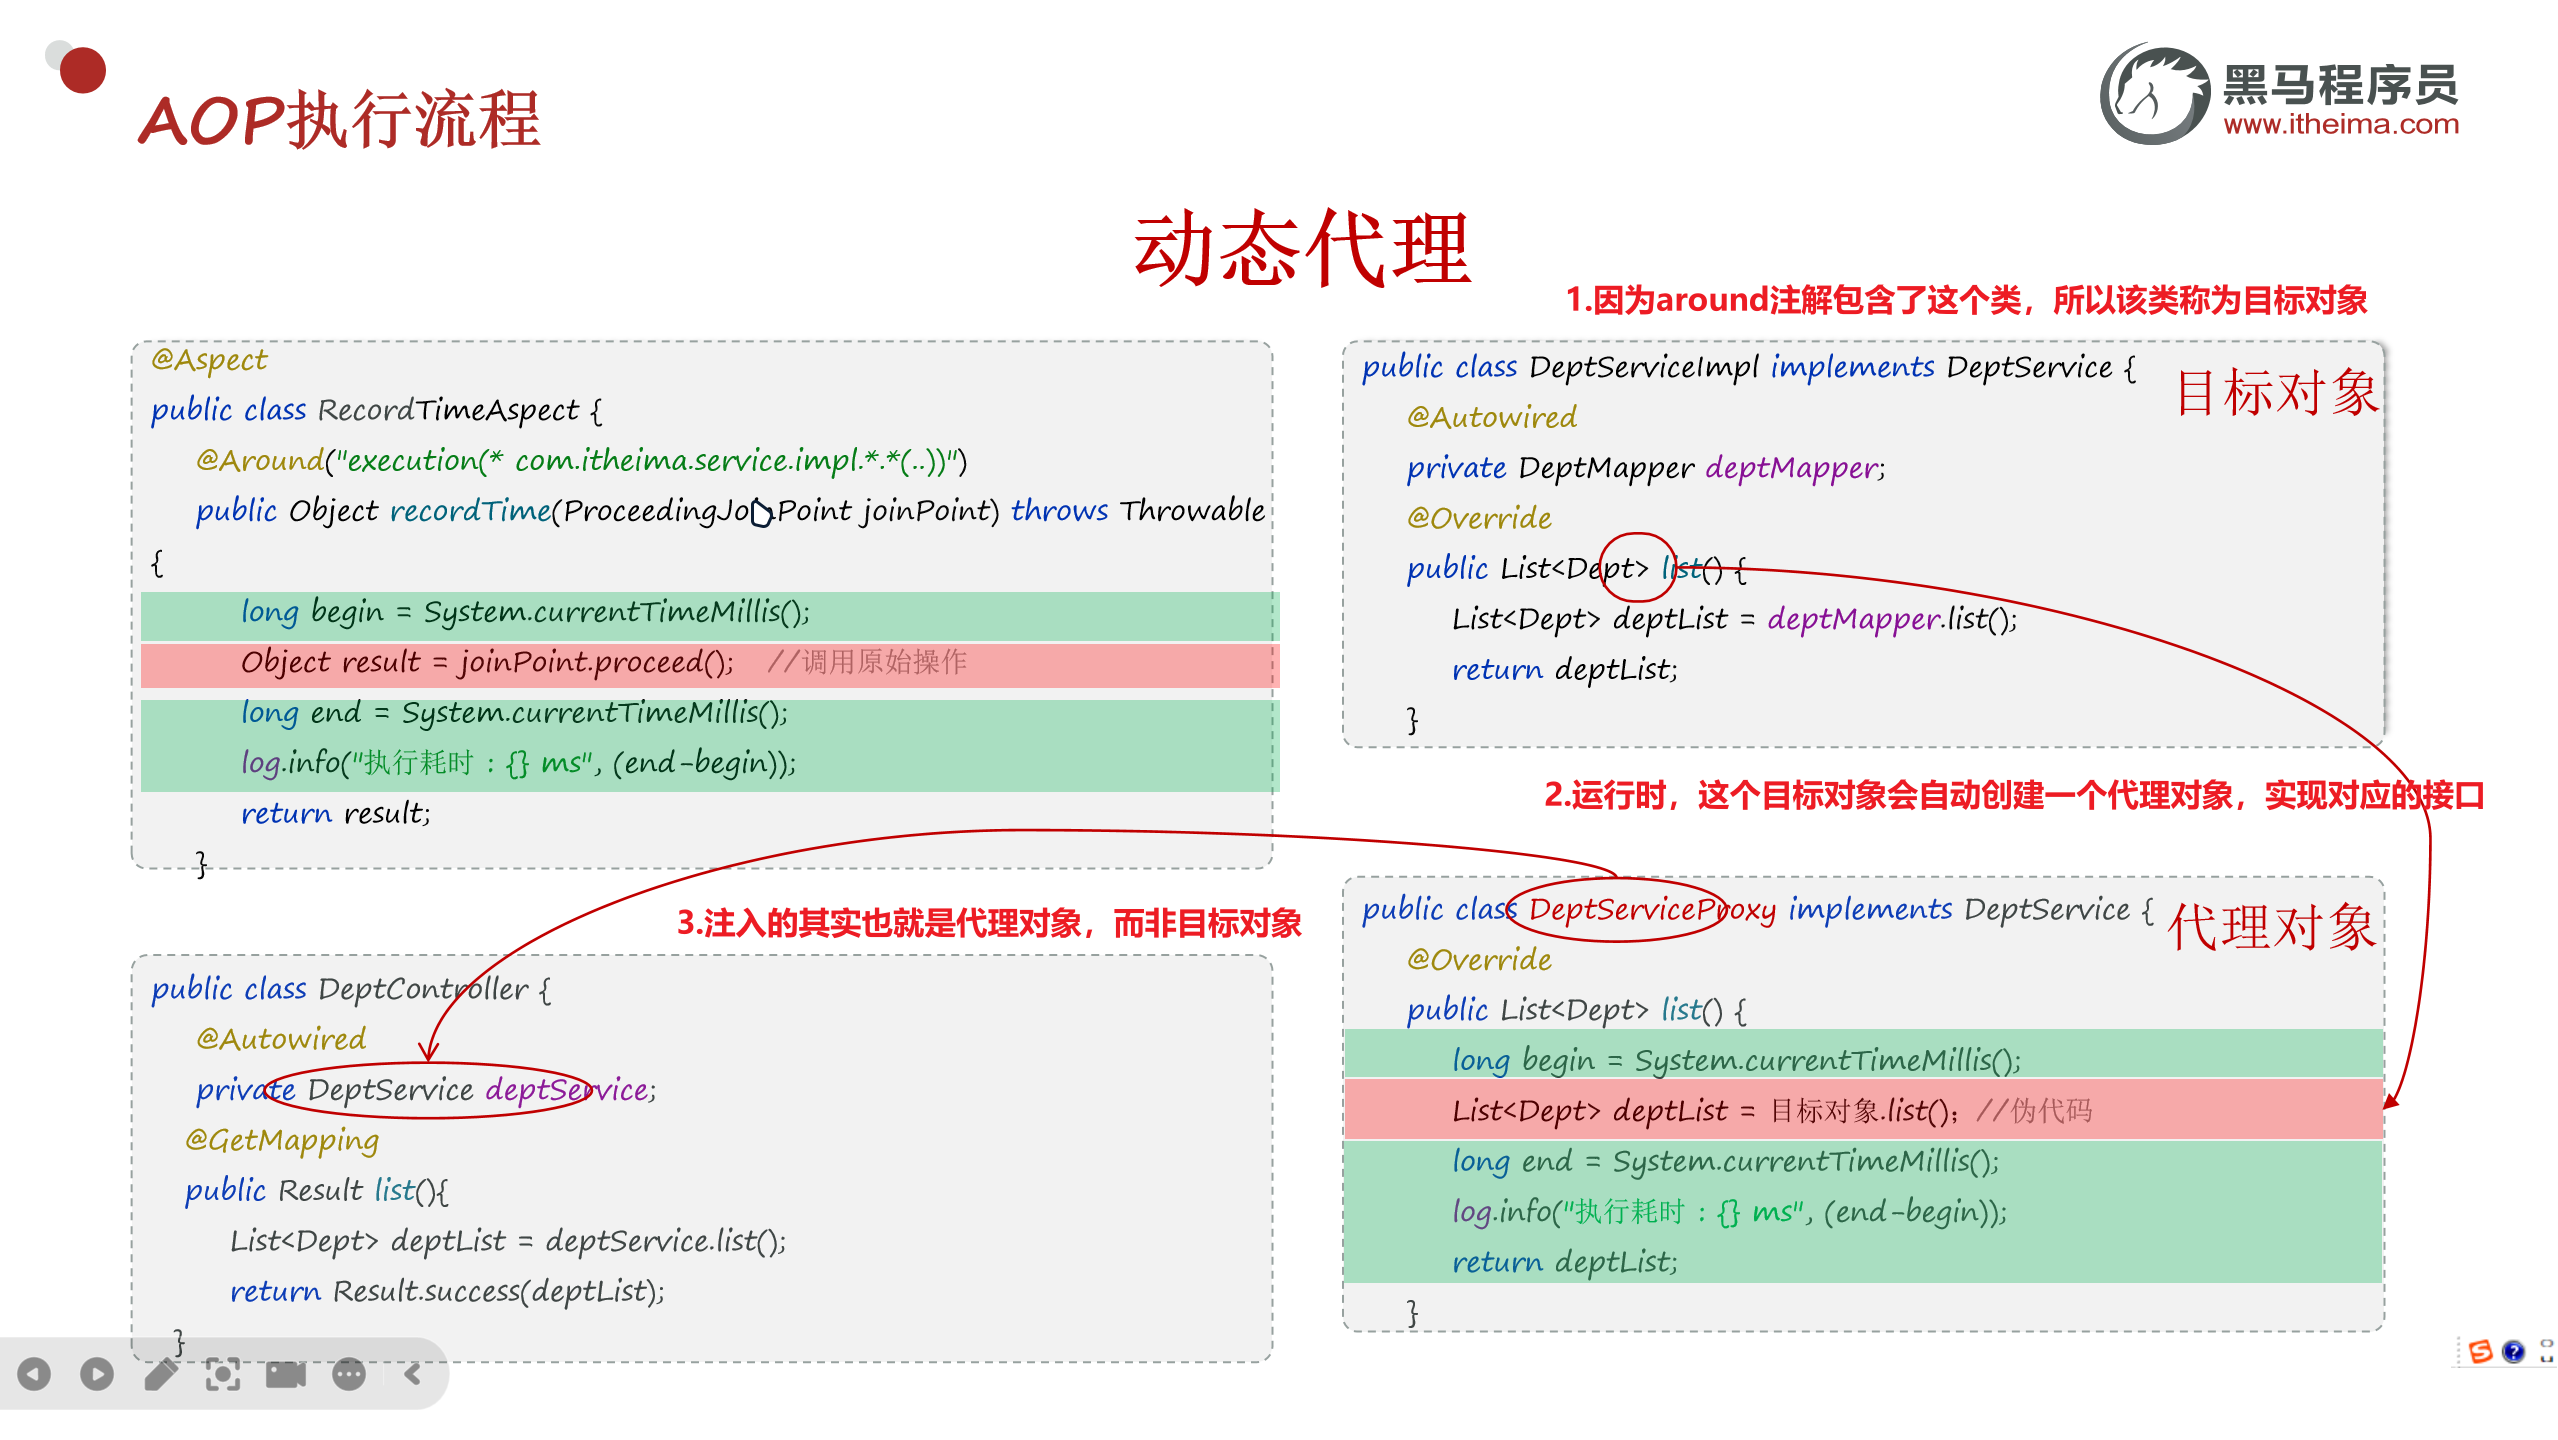The width and height of the screenshot is (2558, 1440).
Task: Collapse the slideshow toolbar with chevron
Action: pyautogui.click(x=413, y=1374)
